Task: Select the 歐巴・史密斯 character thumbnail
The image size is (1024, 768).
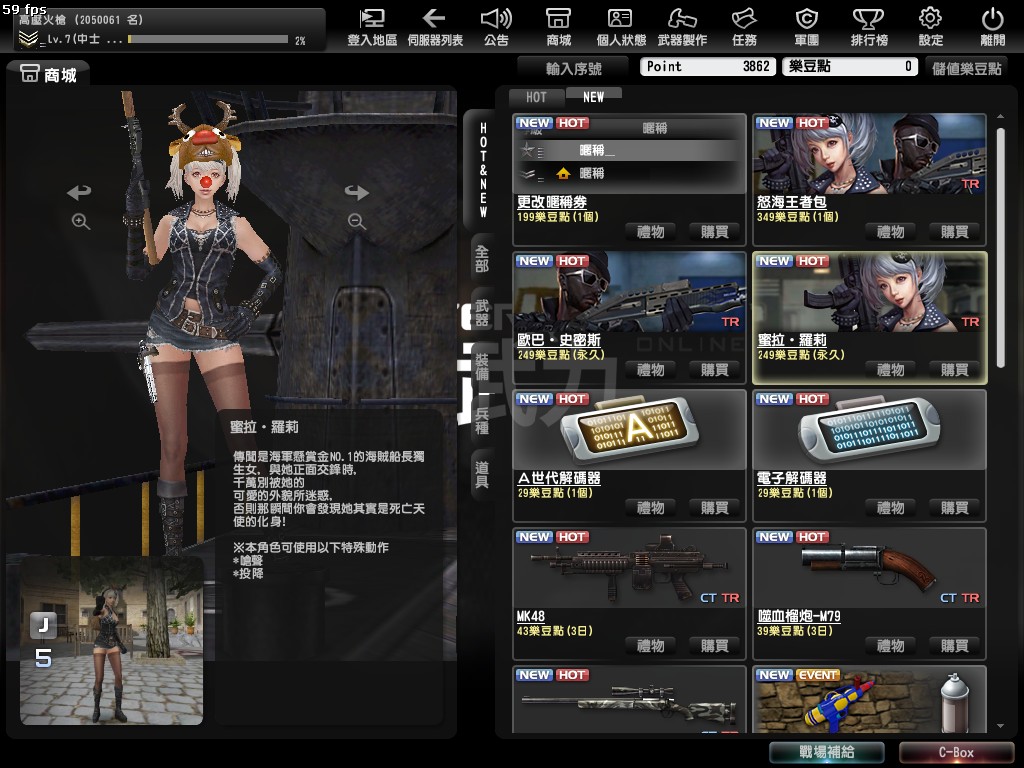Action: coord(629,292)
